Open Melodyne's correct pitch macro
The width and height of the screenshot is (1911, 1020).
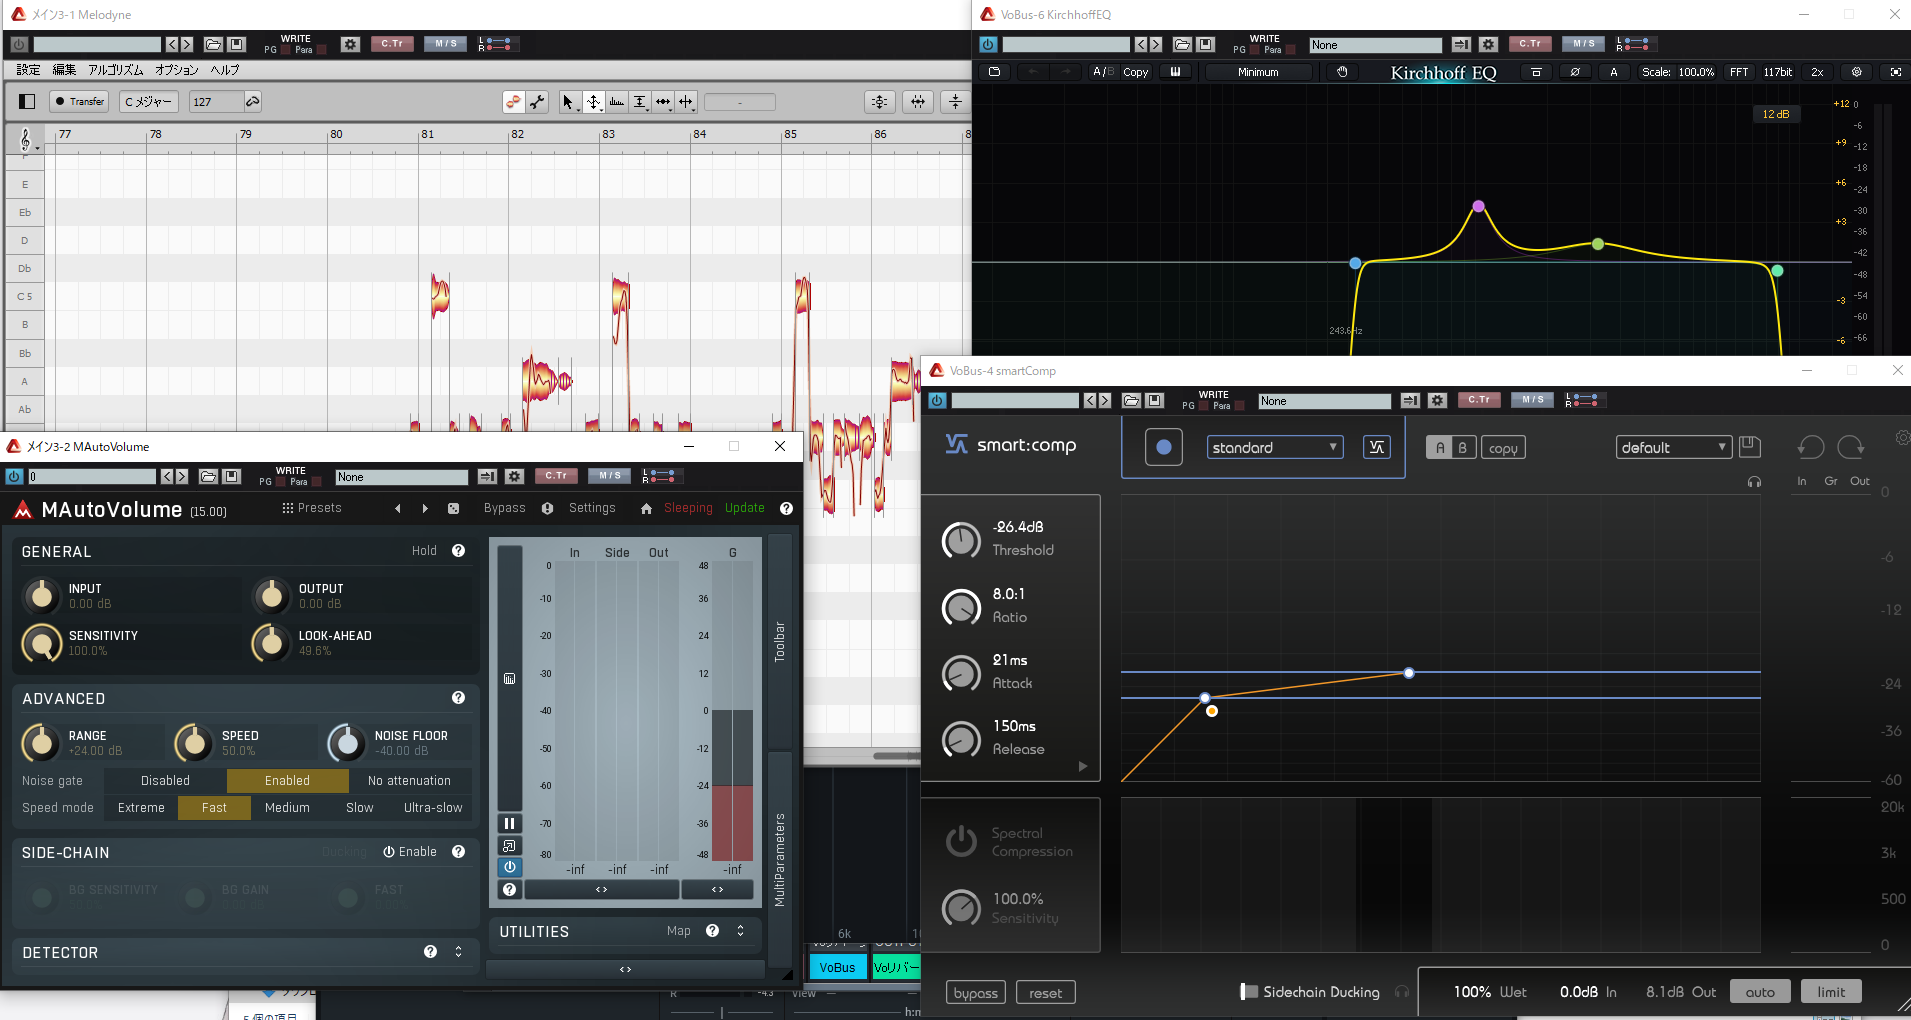tap(879, 102)
